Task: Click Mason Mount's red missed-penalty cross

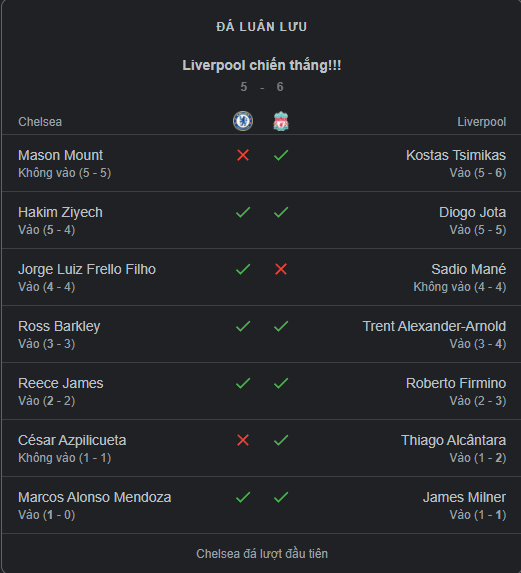Action: pyautogui.click(x=243, y=155)
